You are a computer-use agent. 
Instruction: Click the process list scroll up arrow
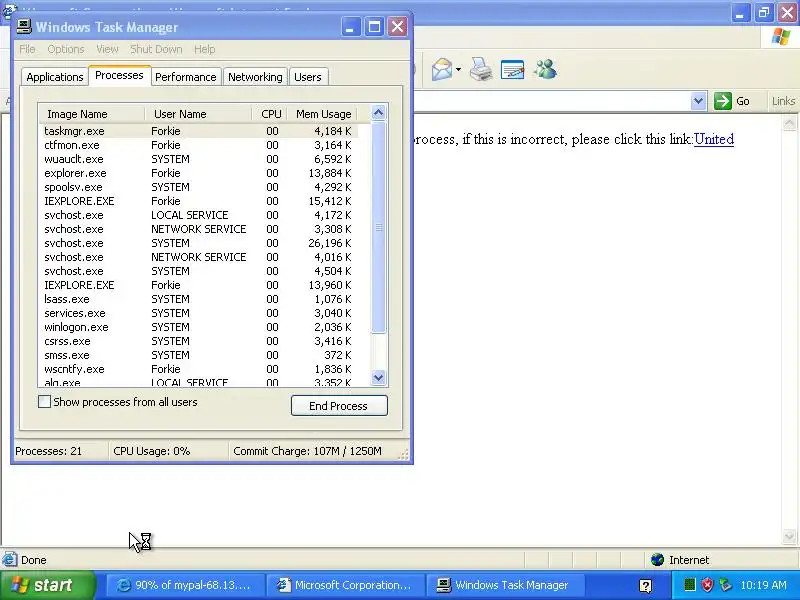click(379, 112)
